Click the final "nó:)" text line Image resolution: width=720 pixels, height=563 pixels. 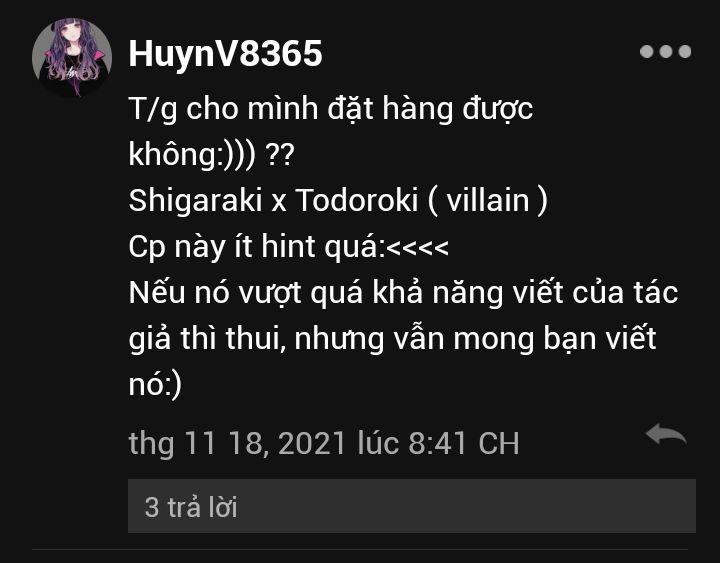point(155,384)
